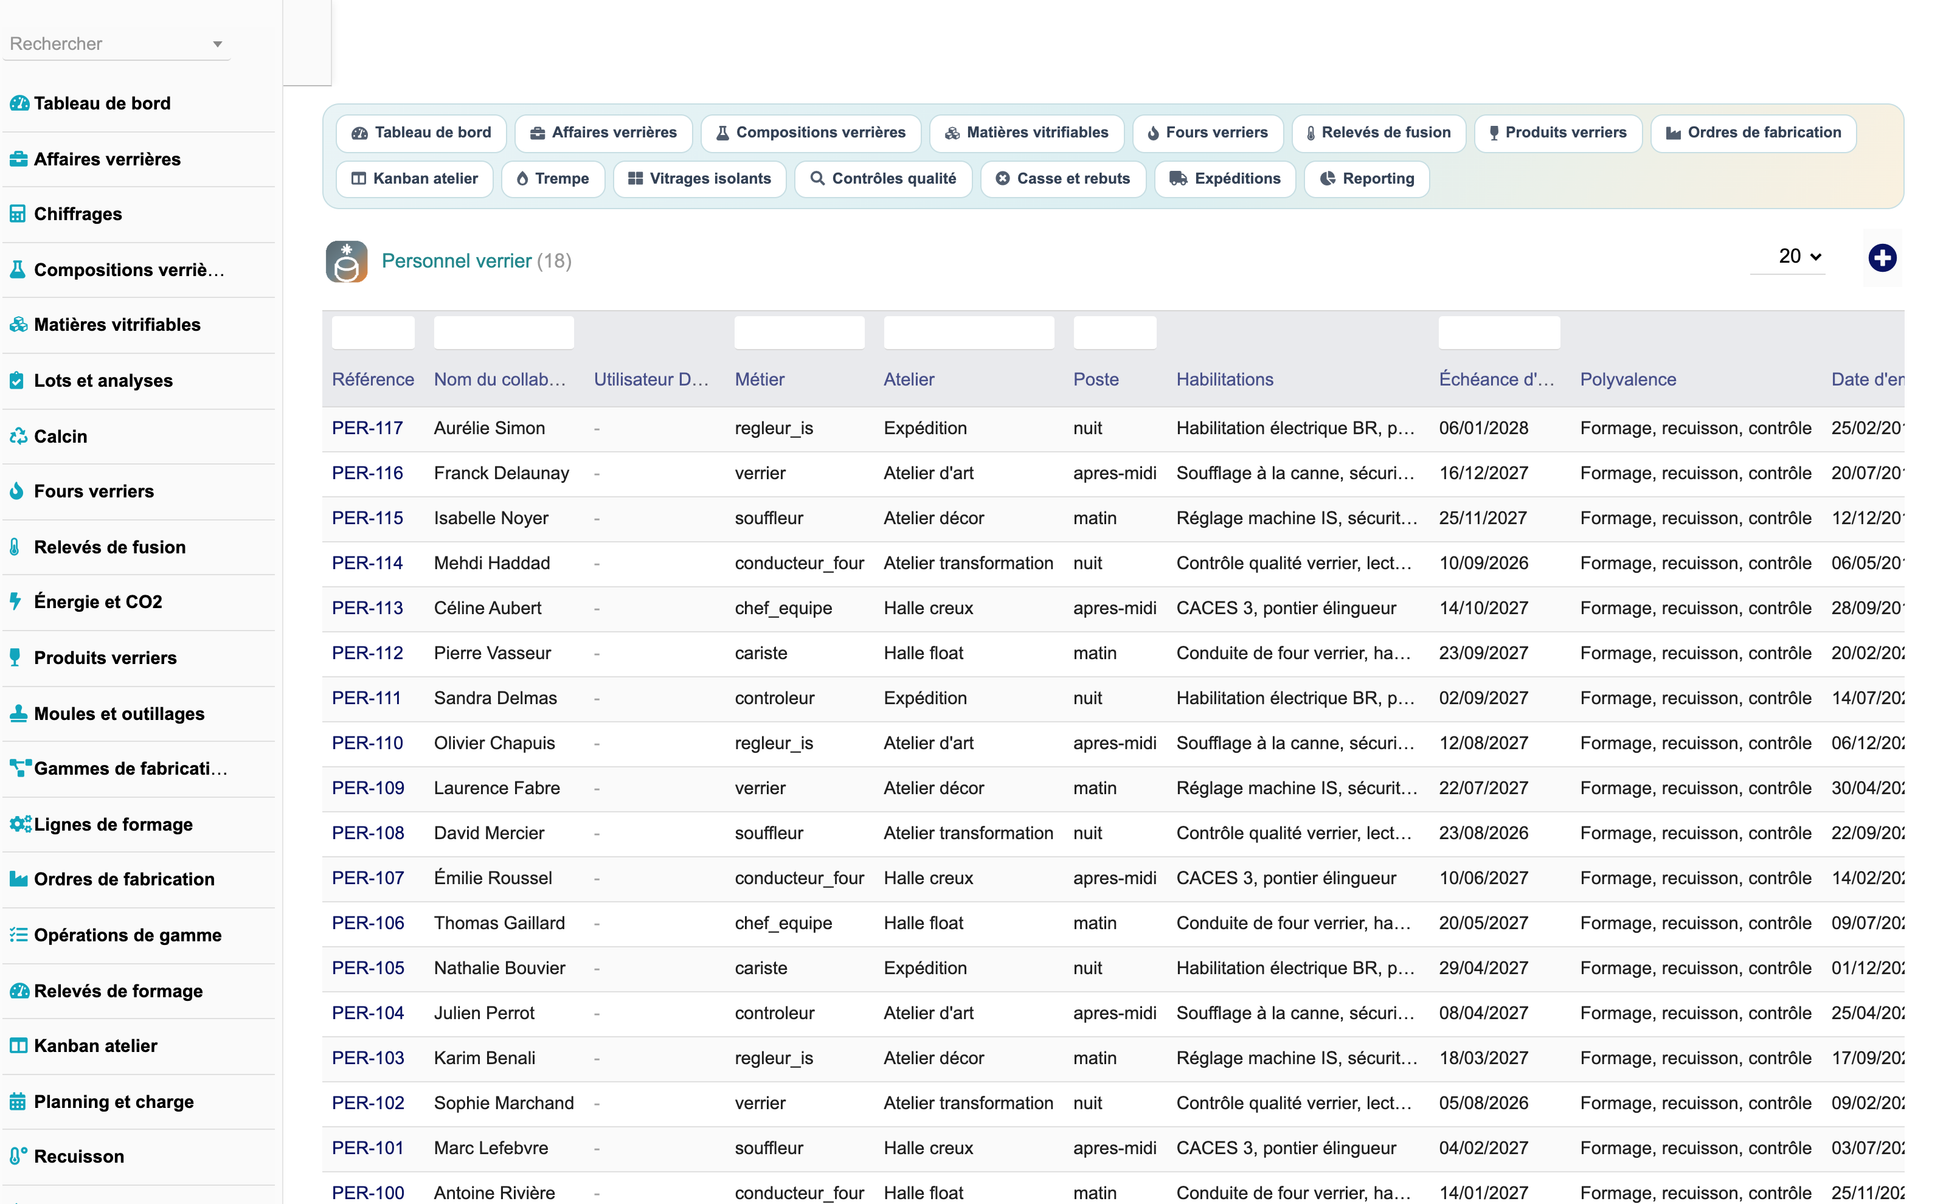Open record PER-110
Viewport: 1946px width, 1204px height.
367,743
